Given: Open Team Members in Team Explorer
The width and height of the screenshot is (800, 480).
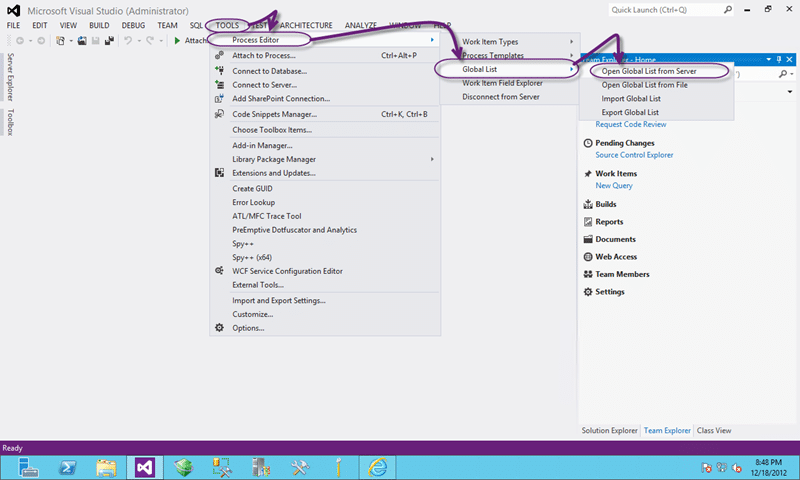Looking at the screenshot, I should point(616,274).
